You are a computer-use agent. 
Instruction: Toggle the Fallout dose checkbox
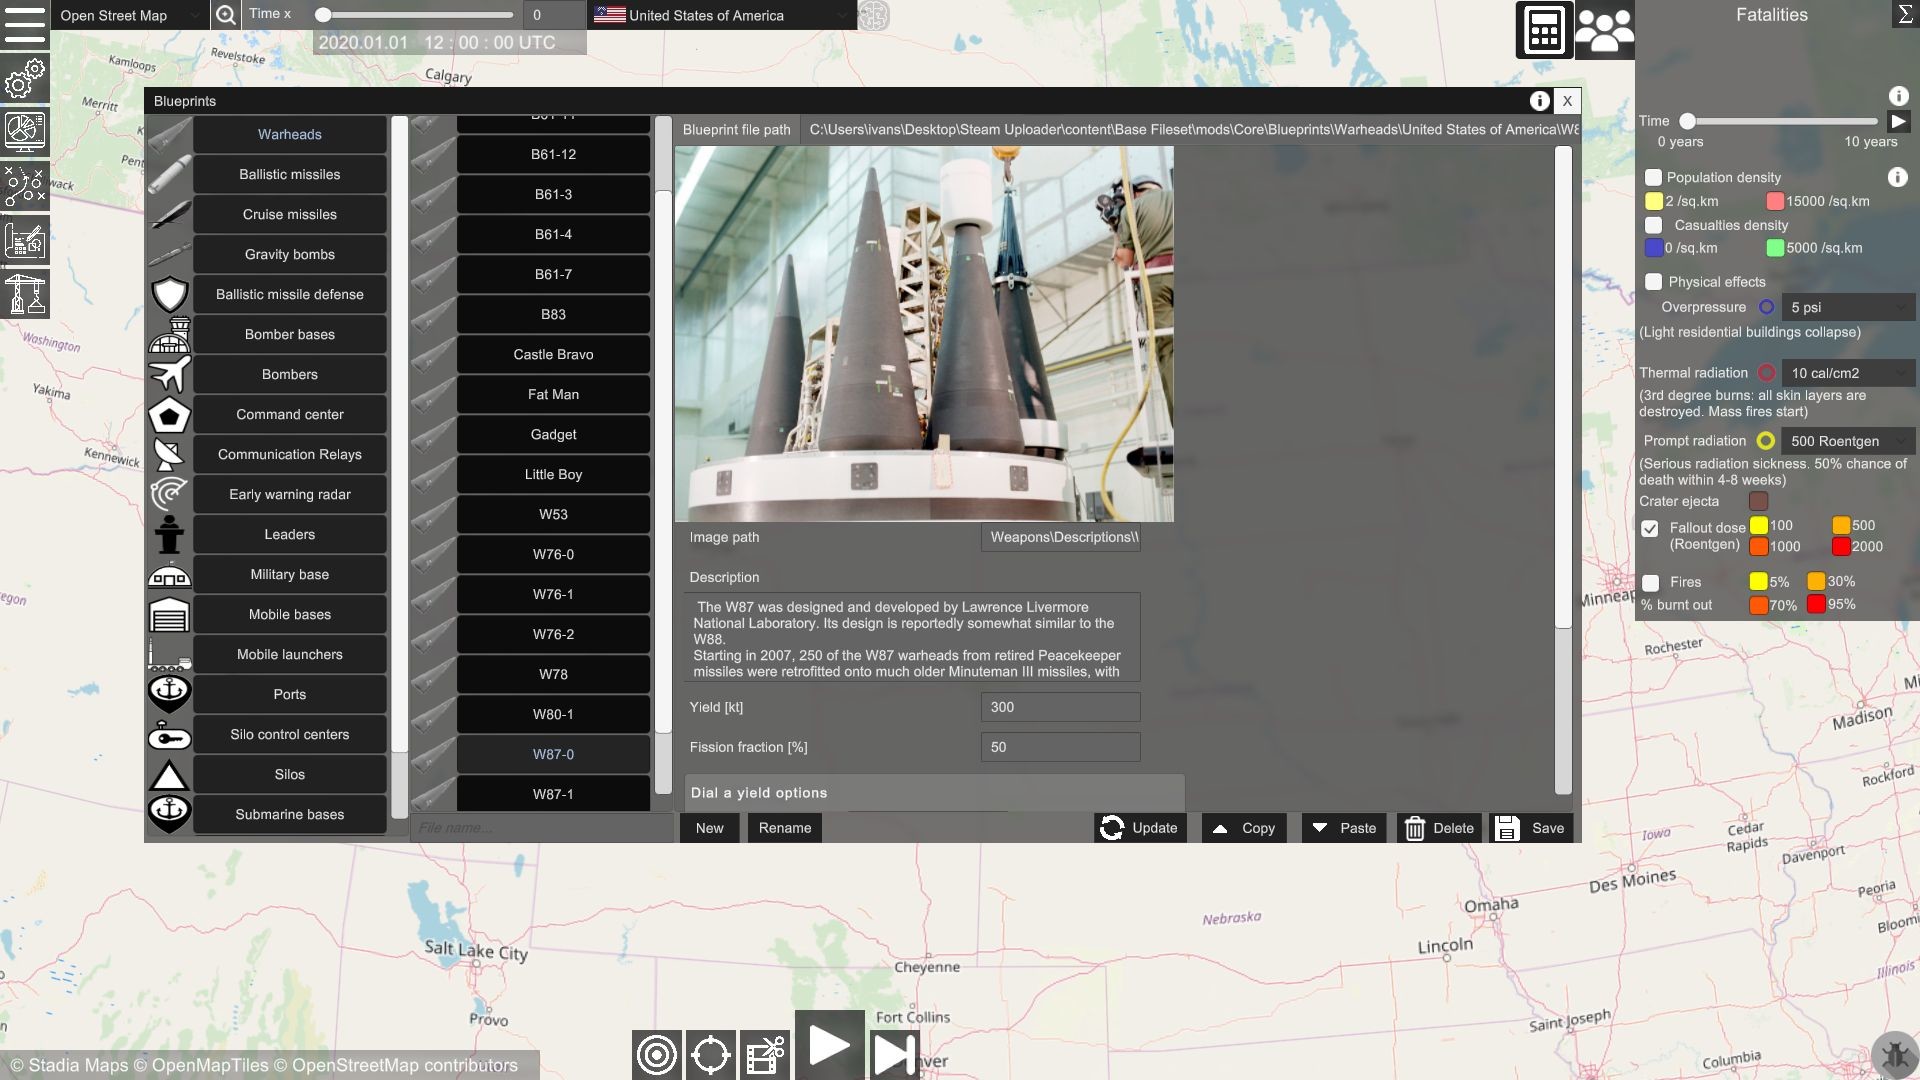pos(1650,526)
